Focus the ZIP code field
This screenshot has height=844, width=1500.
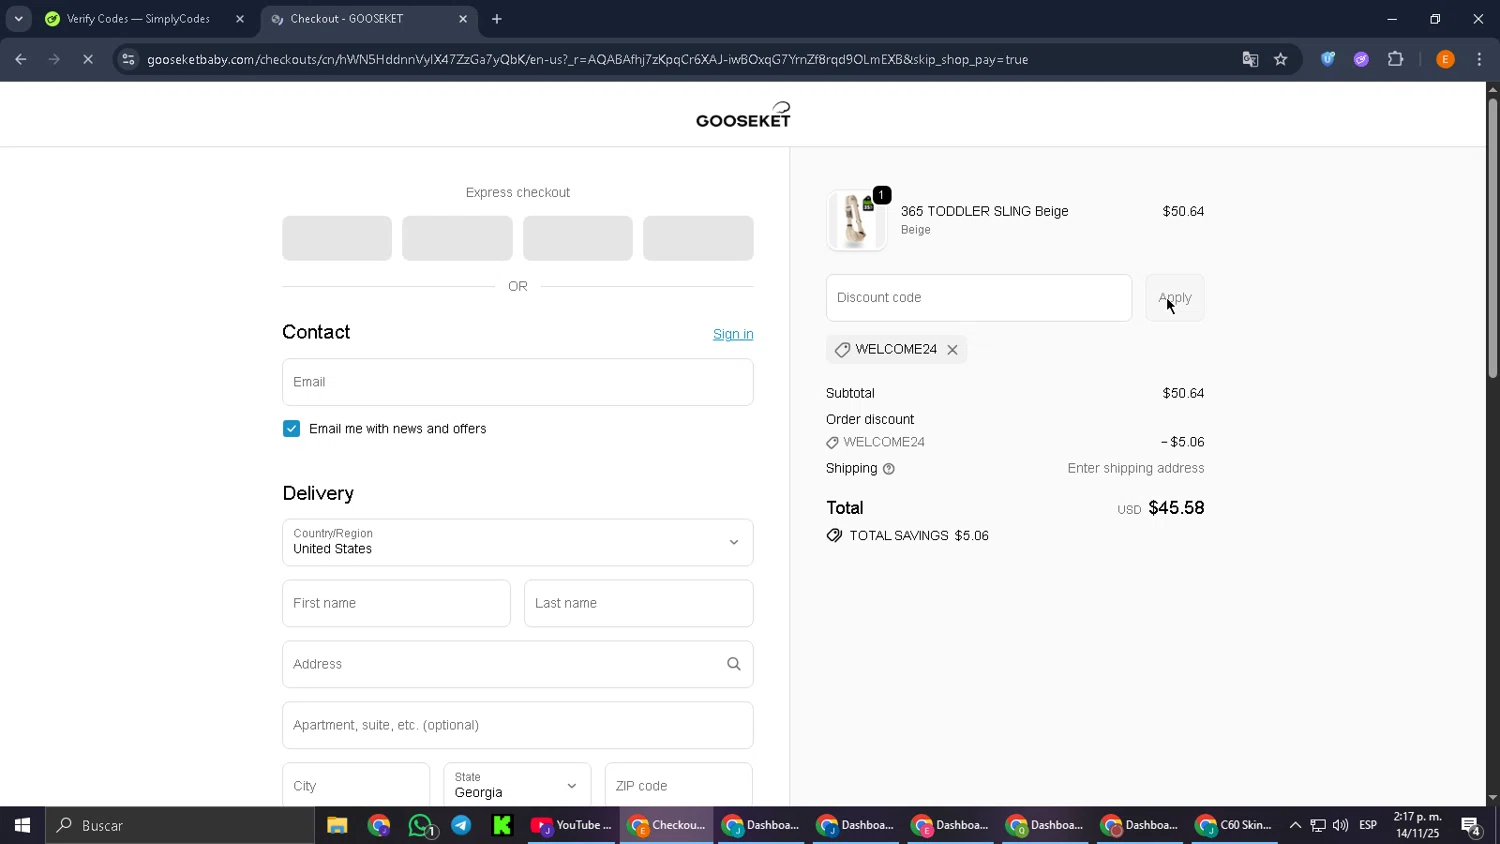pos(679,785)
